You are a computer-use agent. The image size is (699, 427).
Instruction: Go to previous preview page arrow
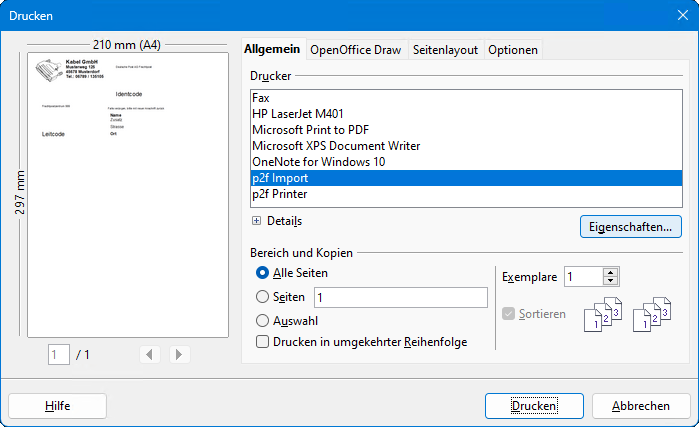pyautogui.click(x=149, y=354)
